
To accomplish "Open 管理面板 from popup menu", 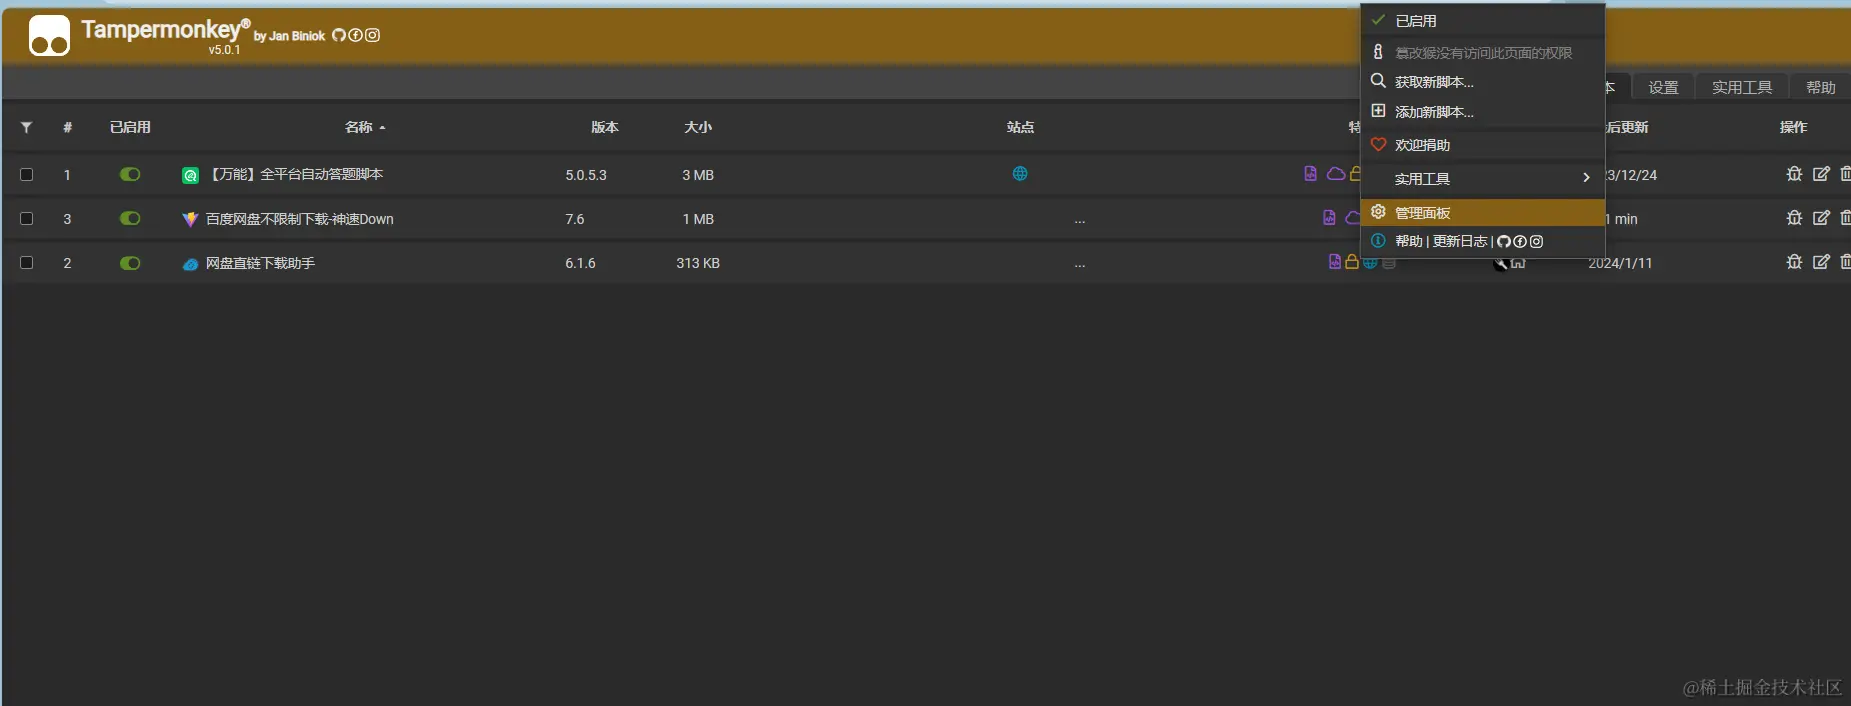I will tap(1483, 212).
